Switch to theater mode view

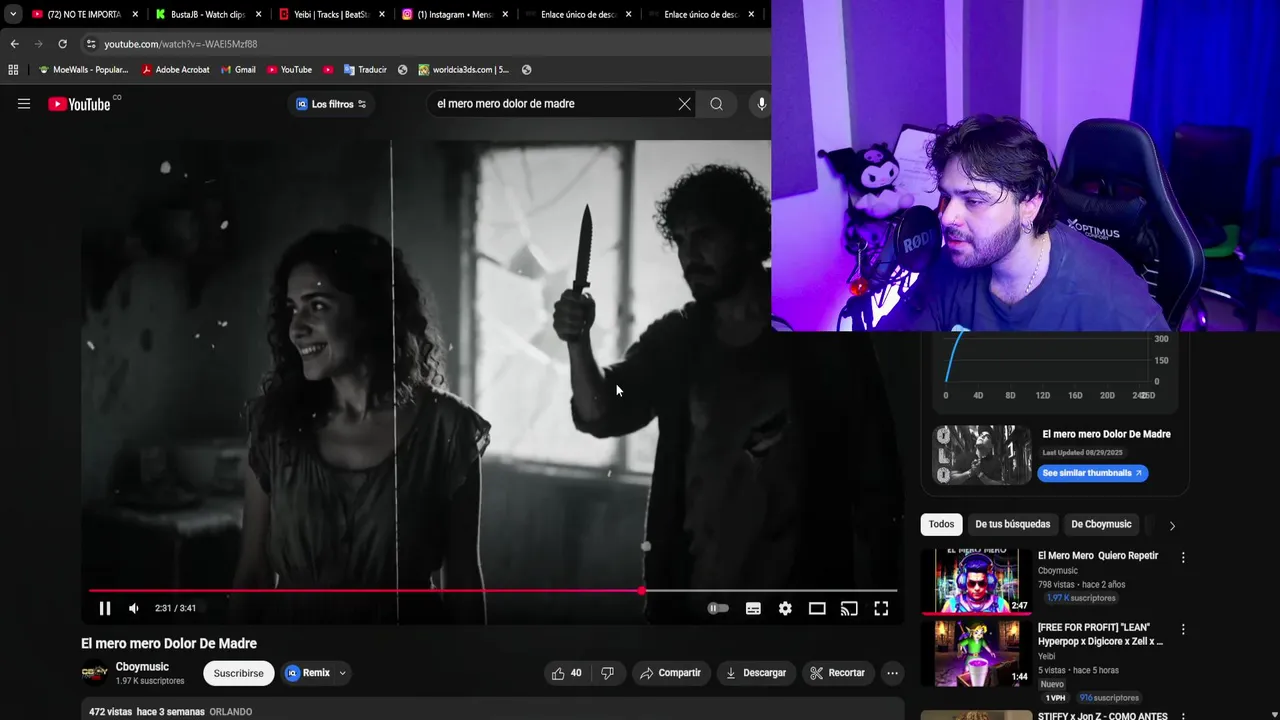(x=817, y=608)
